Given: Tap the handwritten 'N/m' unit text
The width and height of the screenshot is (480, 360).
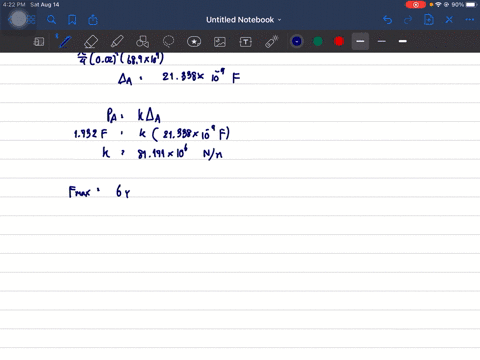Looking at the screenshot, I should coord(213,154).
